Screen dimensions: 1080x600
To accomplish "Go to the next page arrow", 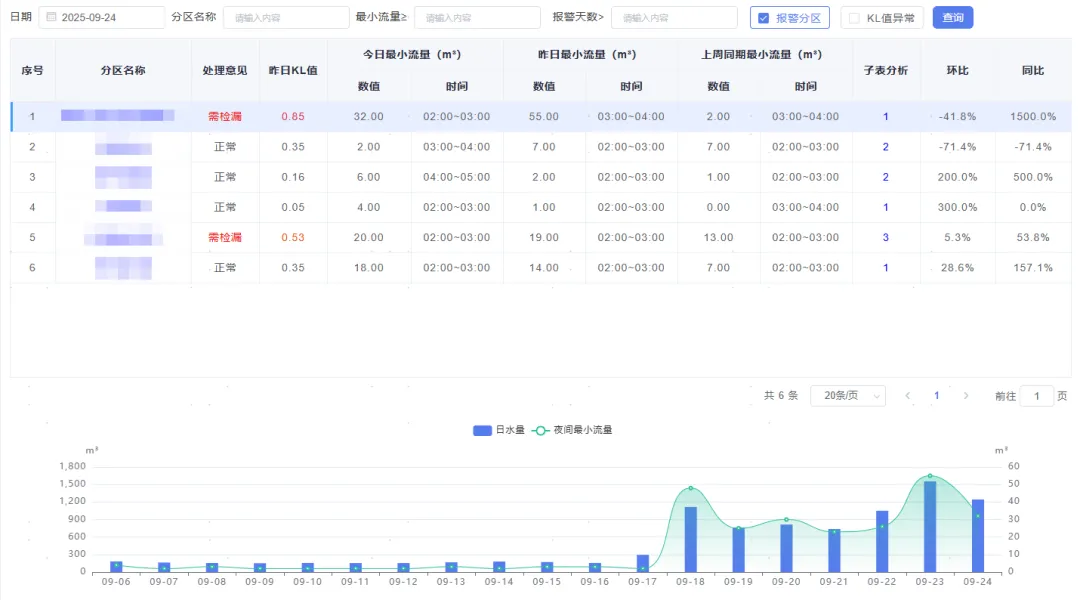I will 965,396.
